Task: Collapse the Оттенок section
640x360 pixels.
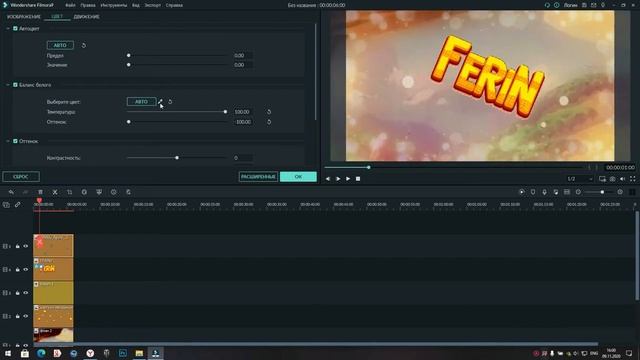Action: [8, 141]
